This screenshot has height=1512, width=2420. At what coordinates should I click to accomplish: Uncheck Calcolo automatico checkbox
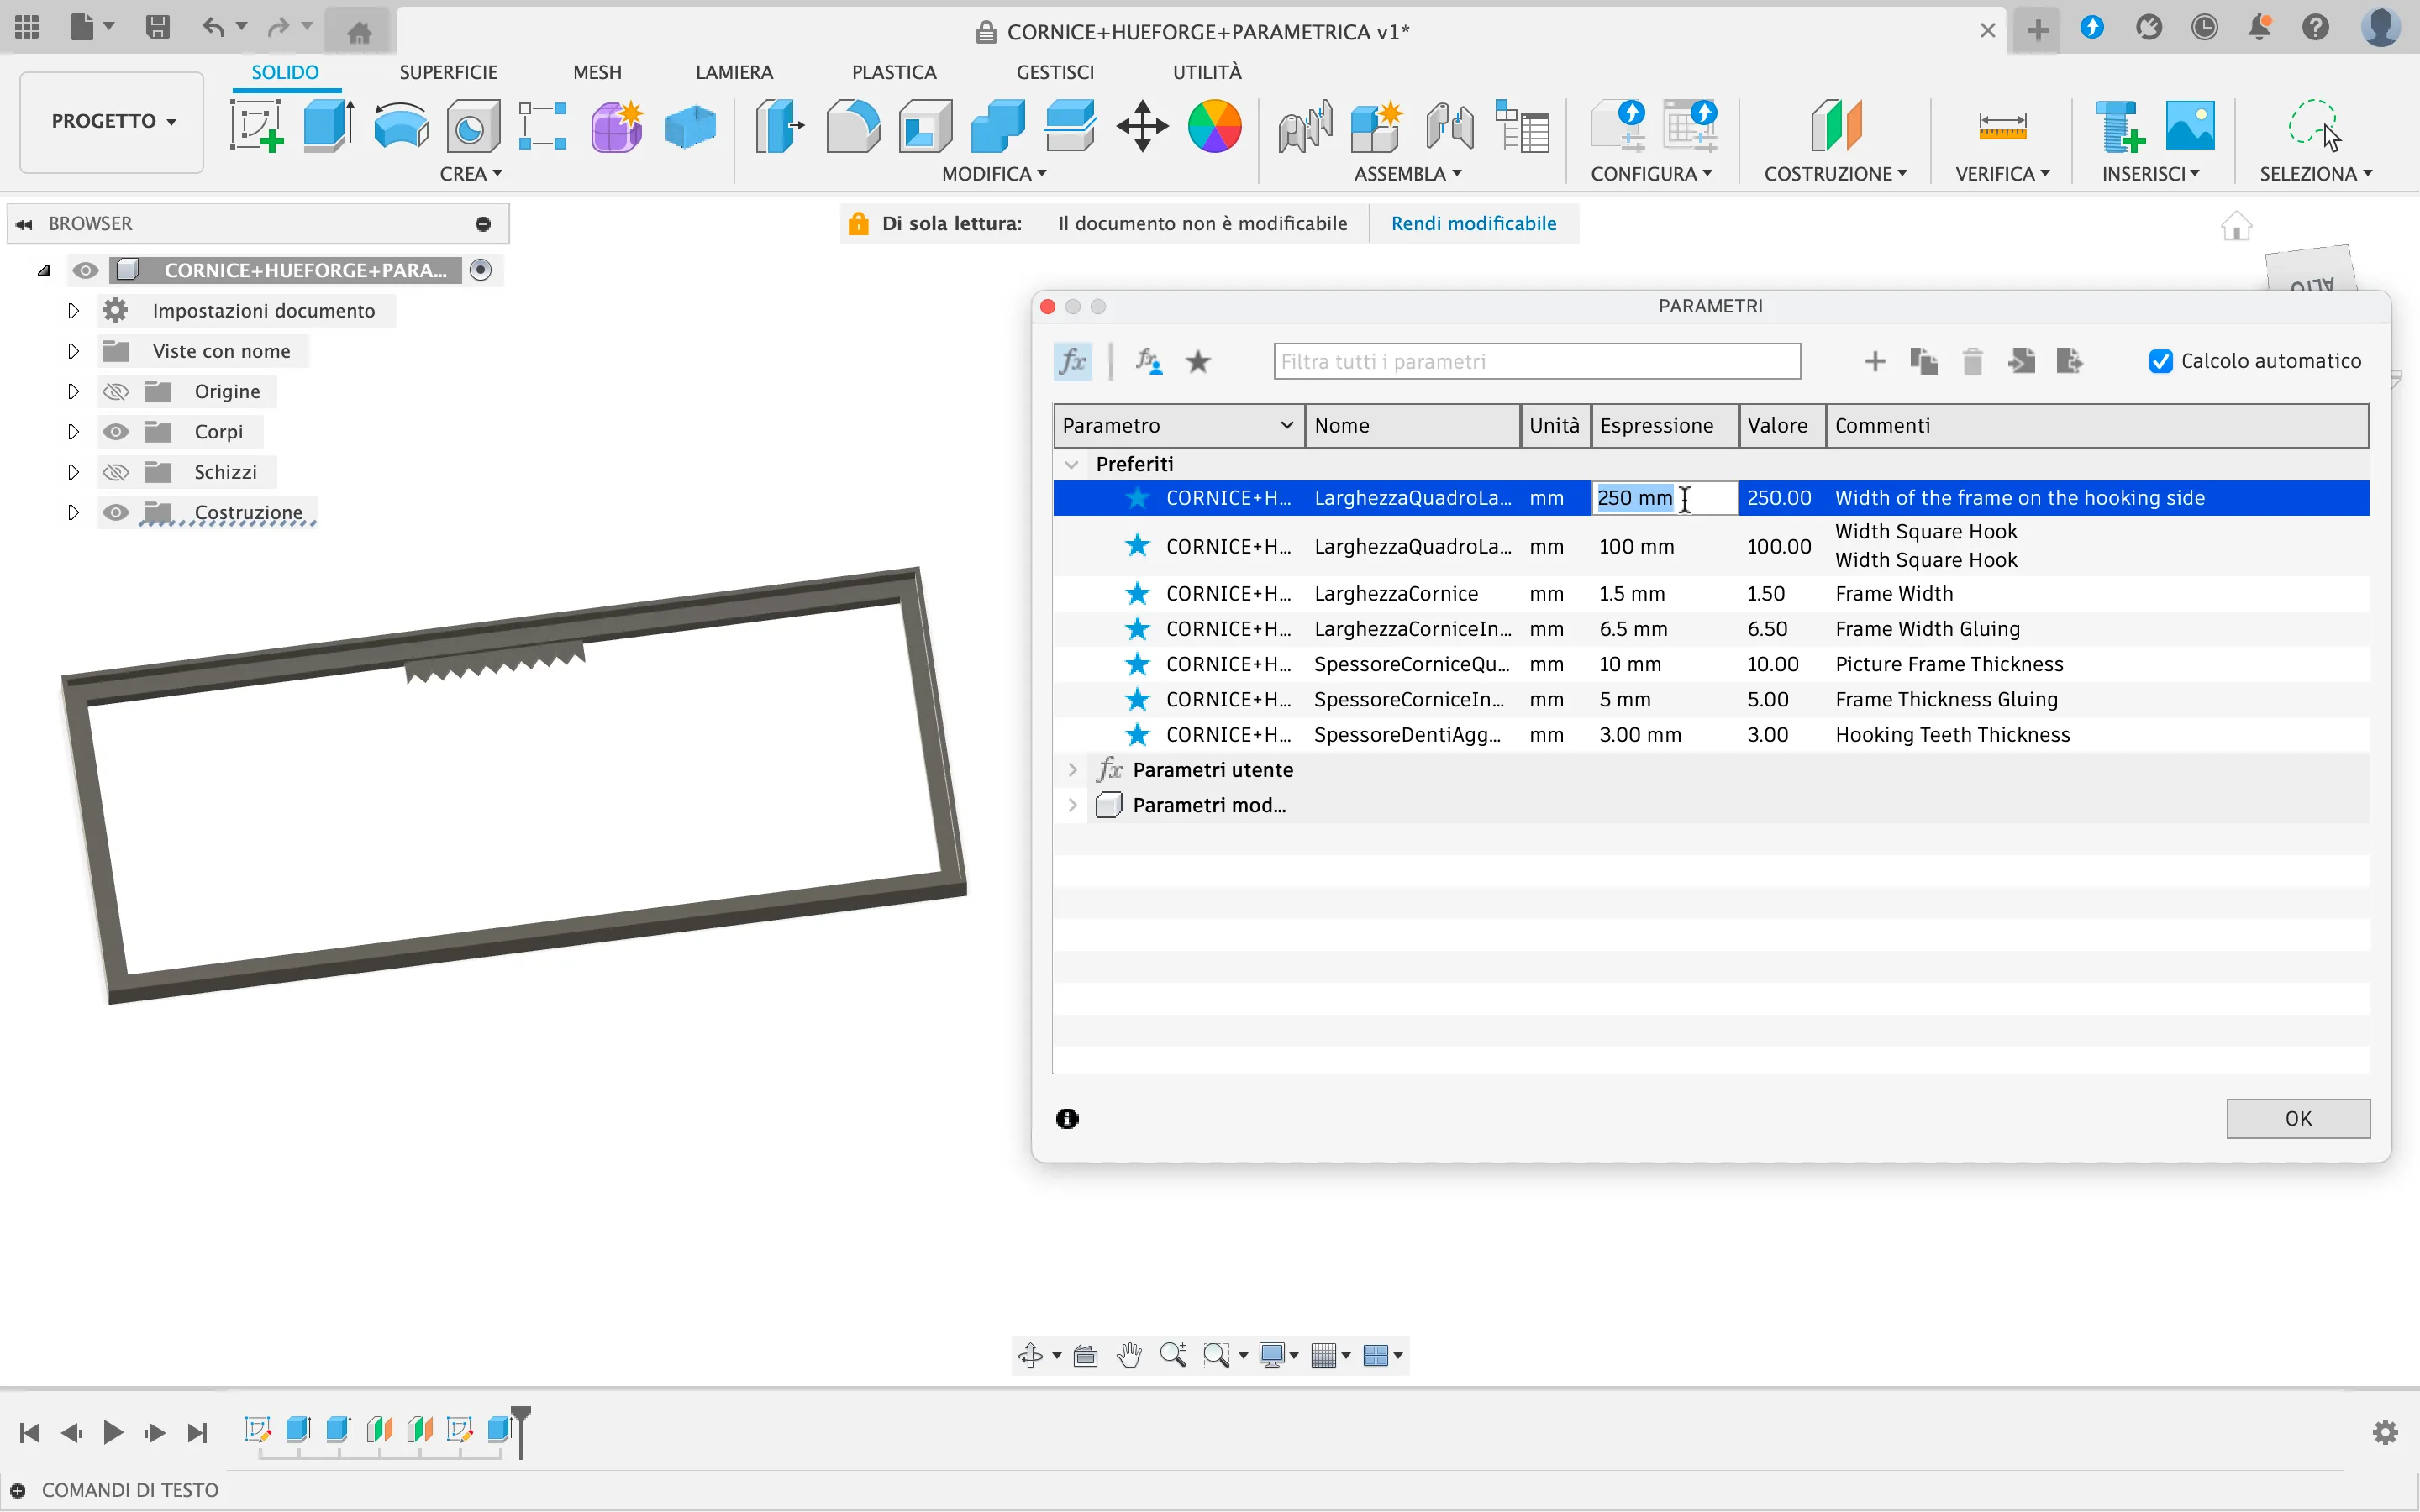2160,361
